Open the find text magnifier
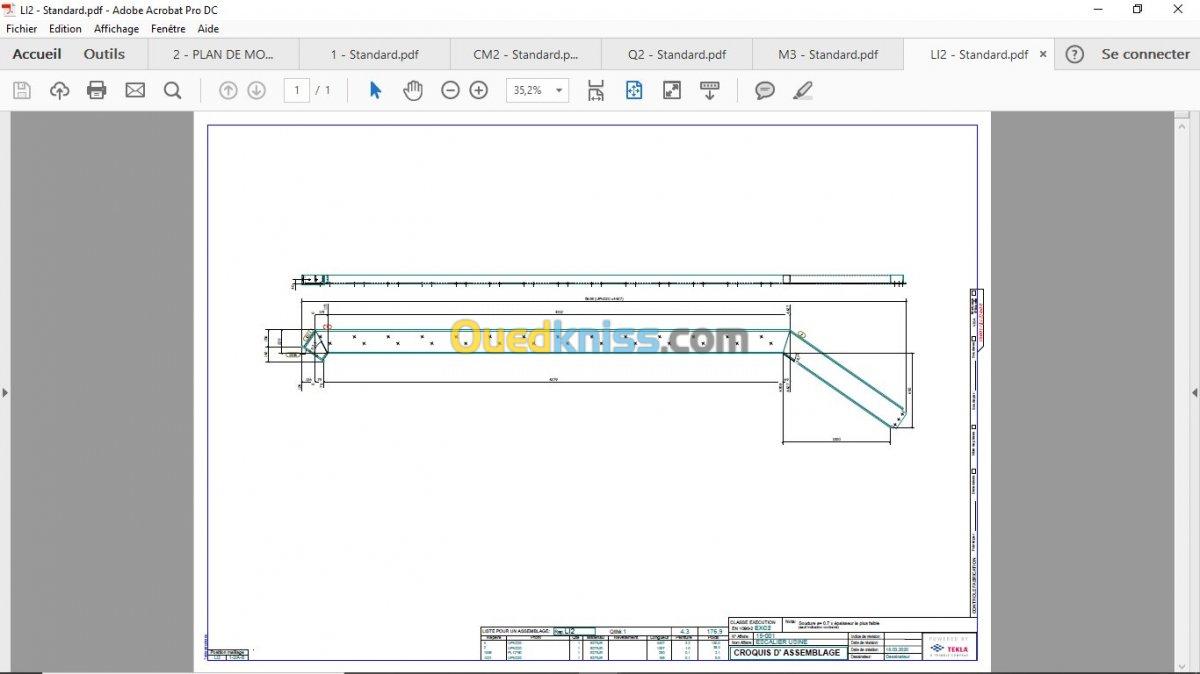Screen dimensions: 1200x674 click(x=172, y=91)
